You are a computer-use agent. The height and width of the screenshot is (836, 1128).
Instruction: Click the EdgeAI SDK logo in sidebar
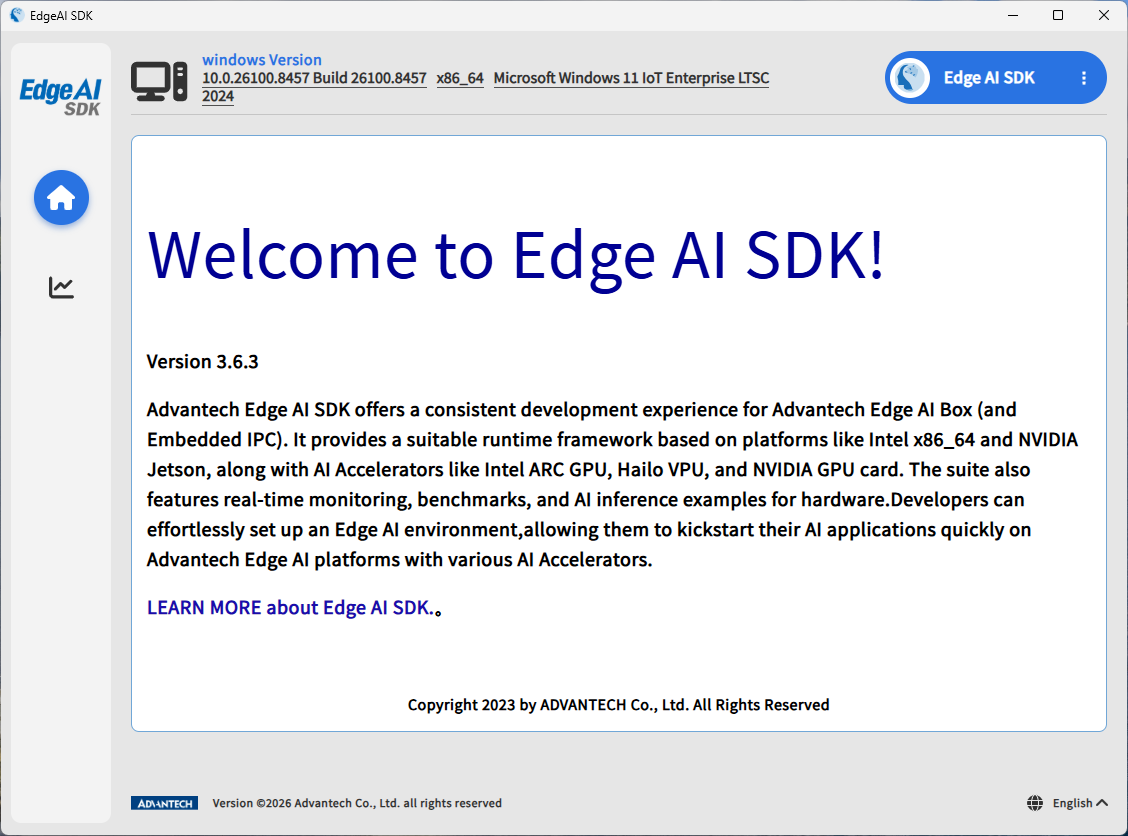pos(60,96)
